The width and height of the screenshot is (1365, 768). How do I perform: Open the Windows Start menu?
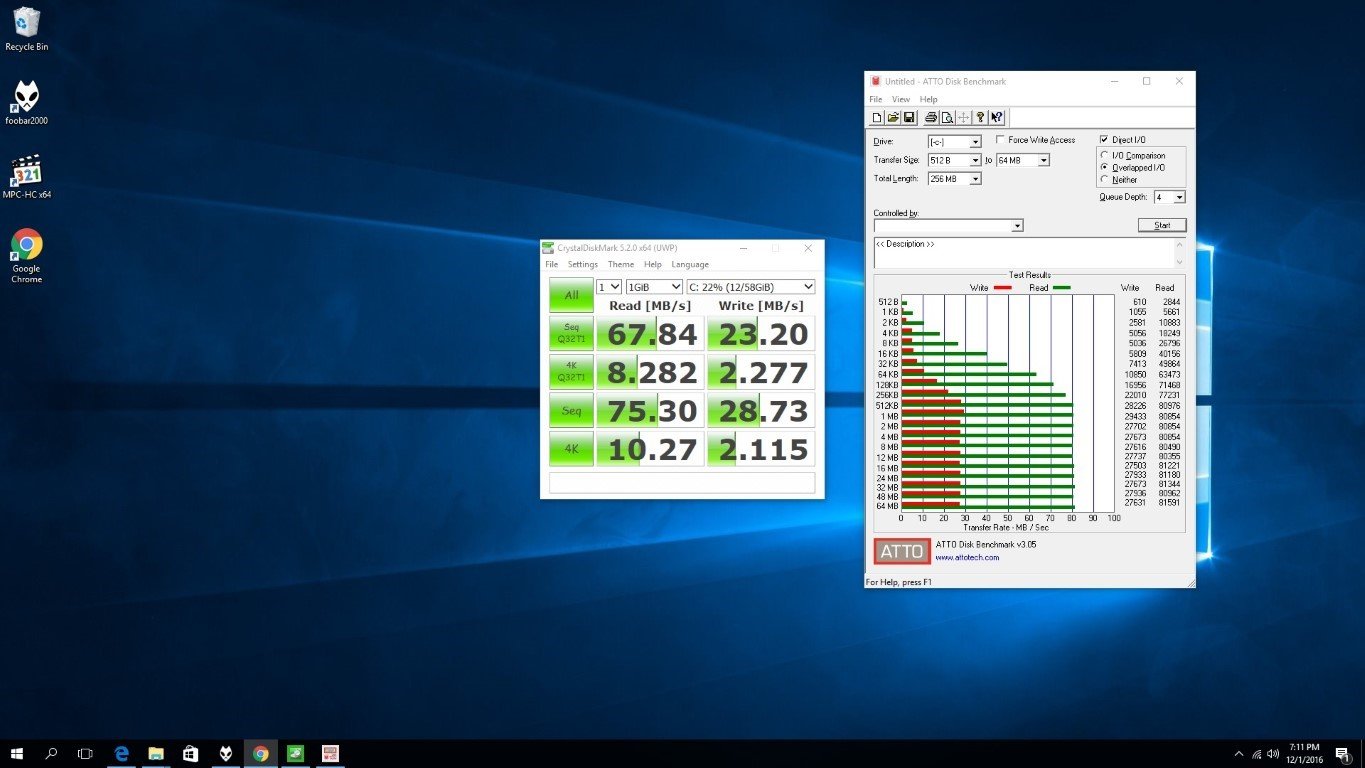click(17, 753)
